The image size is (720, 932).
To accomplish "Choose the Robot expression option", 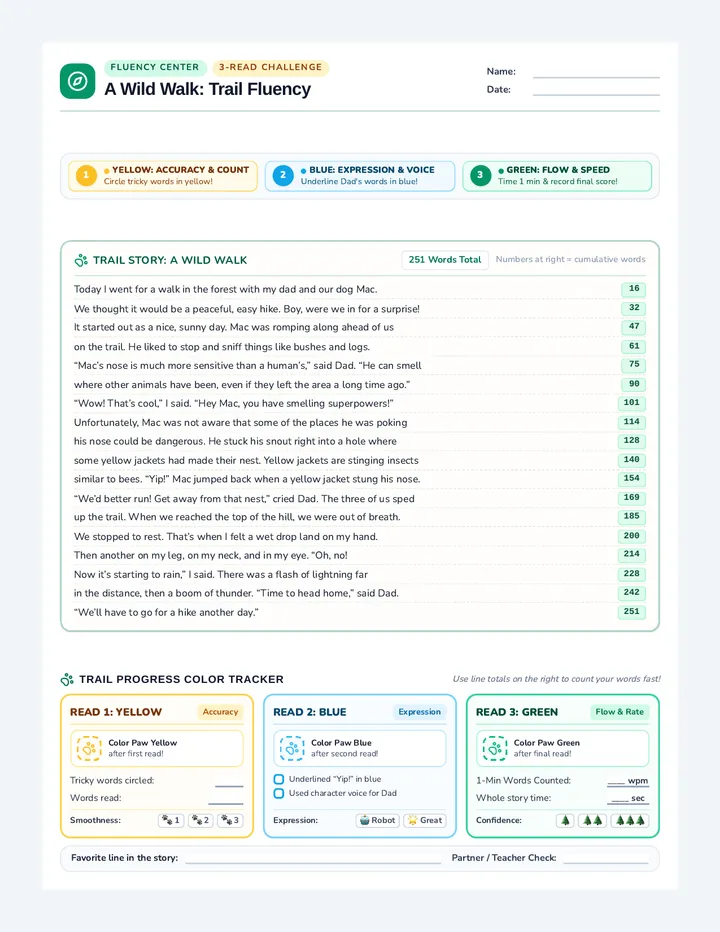I will pos(378,820).
